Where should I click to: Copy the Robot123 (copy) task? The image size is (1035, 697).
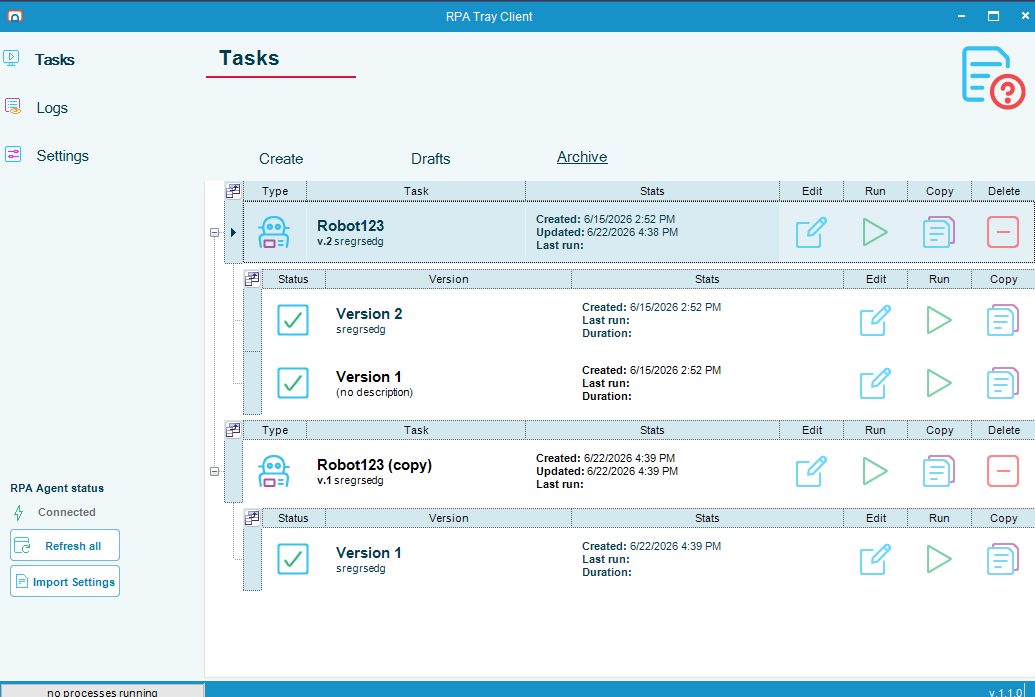[x=939, y=471]
